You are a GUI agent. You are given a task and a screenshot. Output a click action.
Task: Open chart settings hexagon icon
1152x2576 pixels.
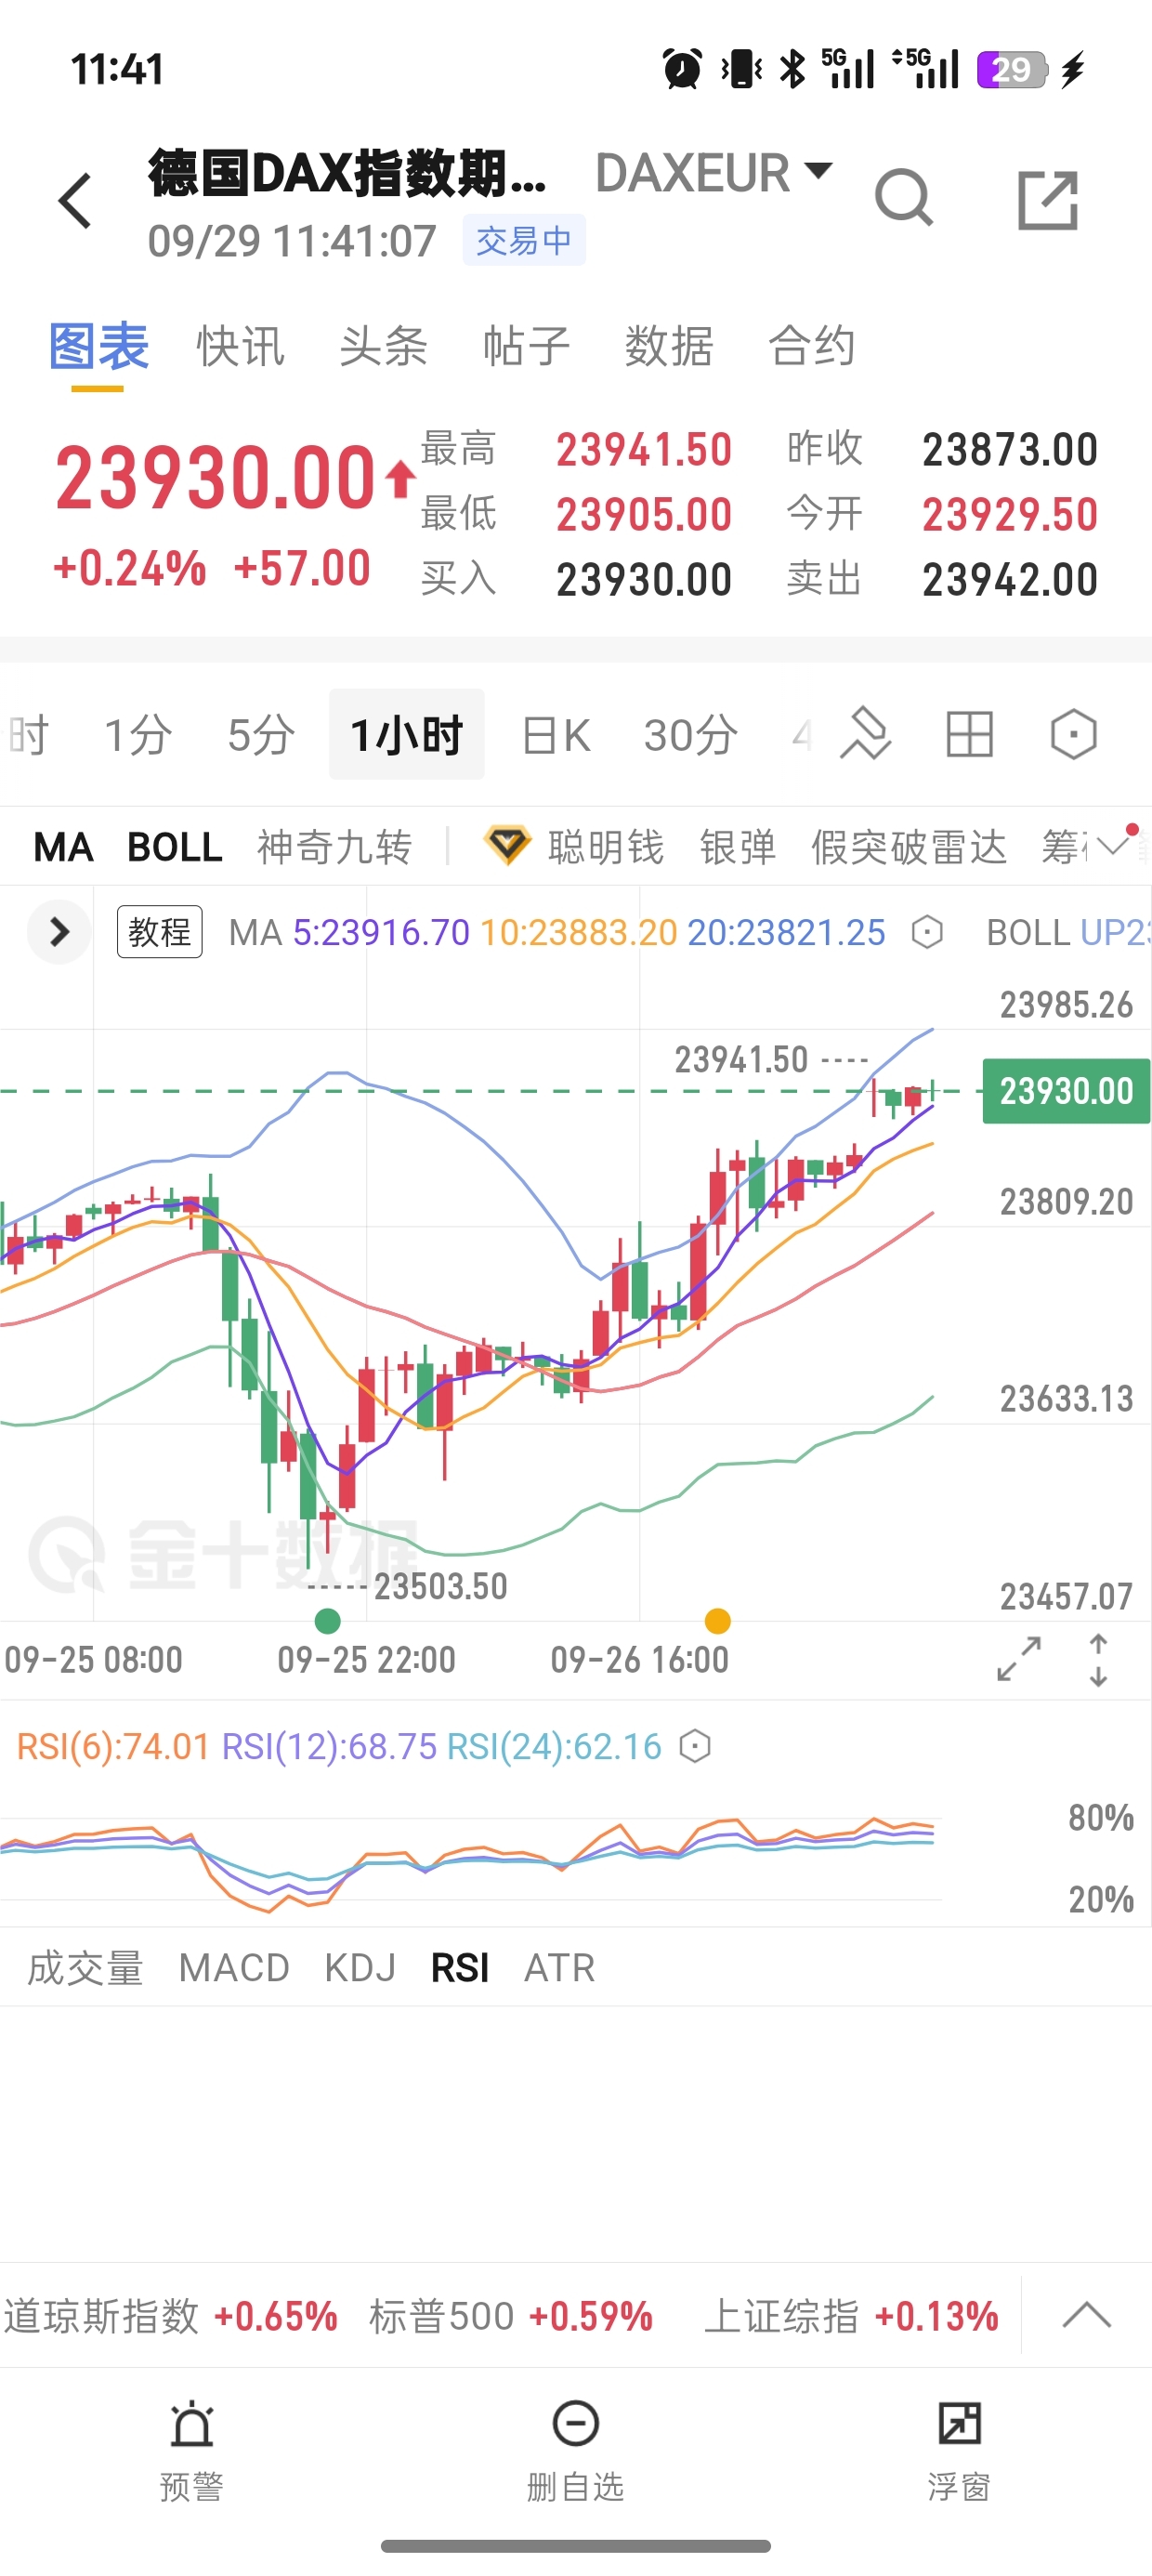(1074, 734)
